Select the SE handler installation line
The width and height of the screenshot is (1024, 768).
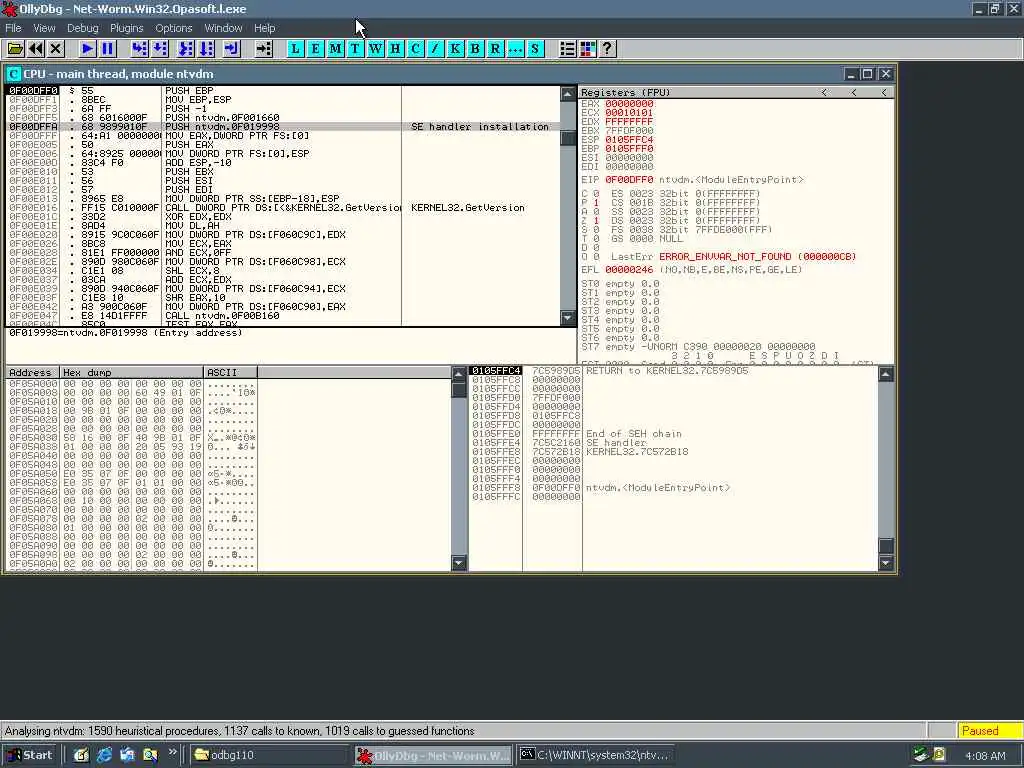(283, 127)
